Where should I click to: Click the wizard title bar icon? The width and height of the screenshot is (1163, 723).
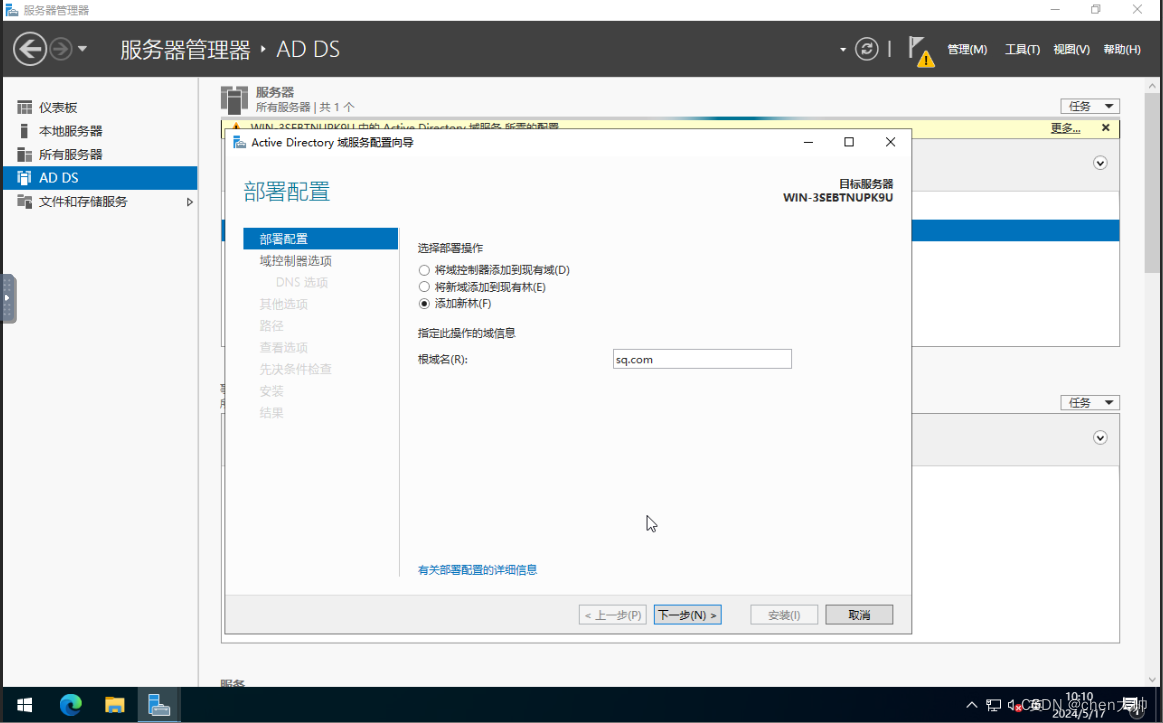pyautogui.click(x=240, y=142)
